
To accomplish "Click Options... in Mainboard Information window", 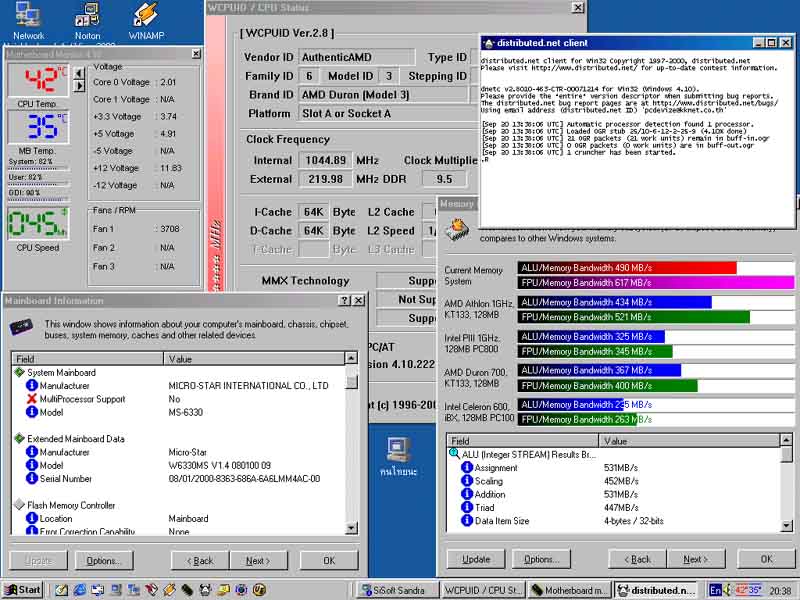I will click(x=104, y=560).
